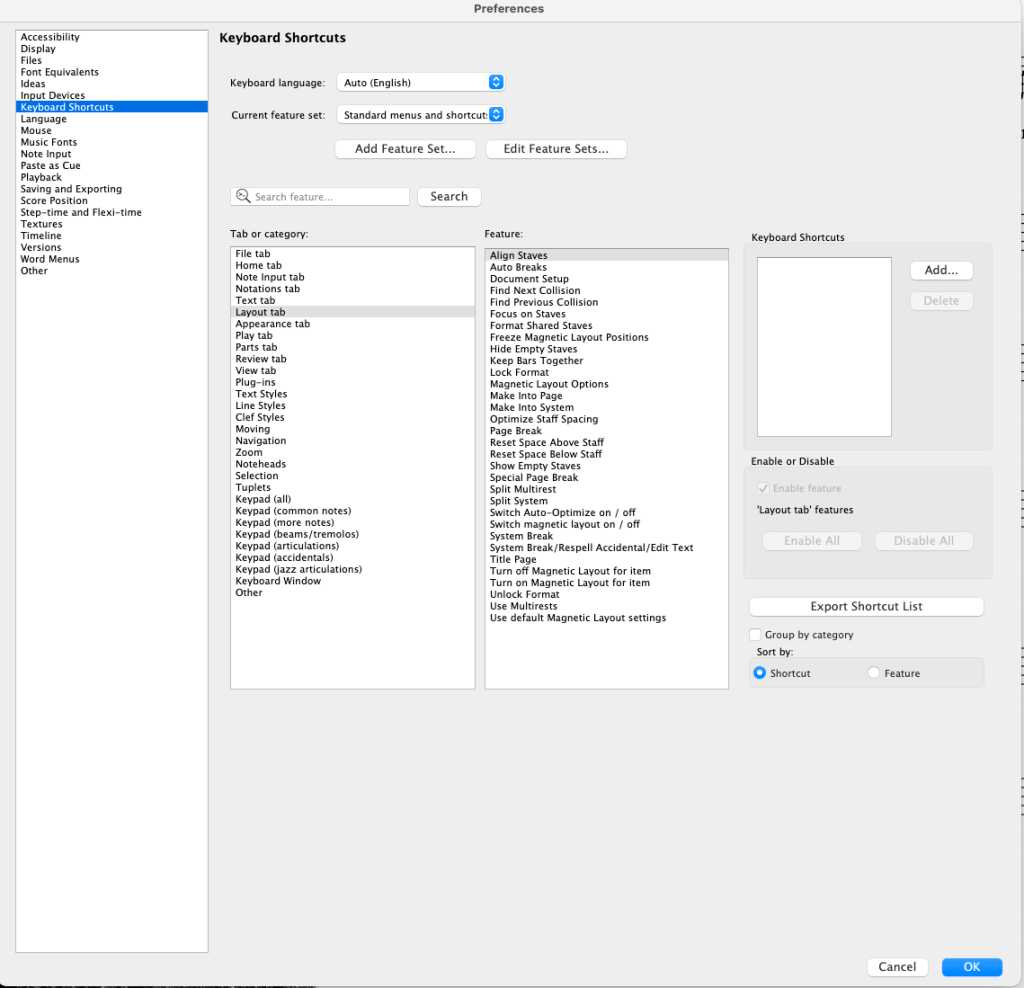Viewport: 1024px width, 988px height.
Task: Click Add to assign a keyboard shortcut
Action: [941, 270]
